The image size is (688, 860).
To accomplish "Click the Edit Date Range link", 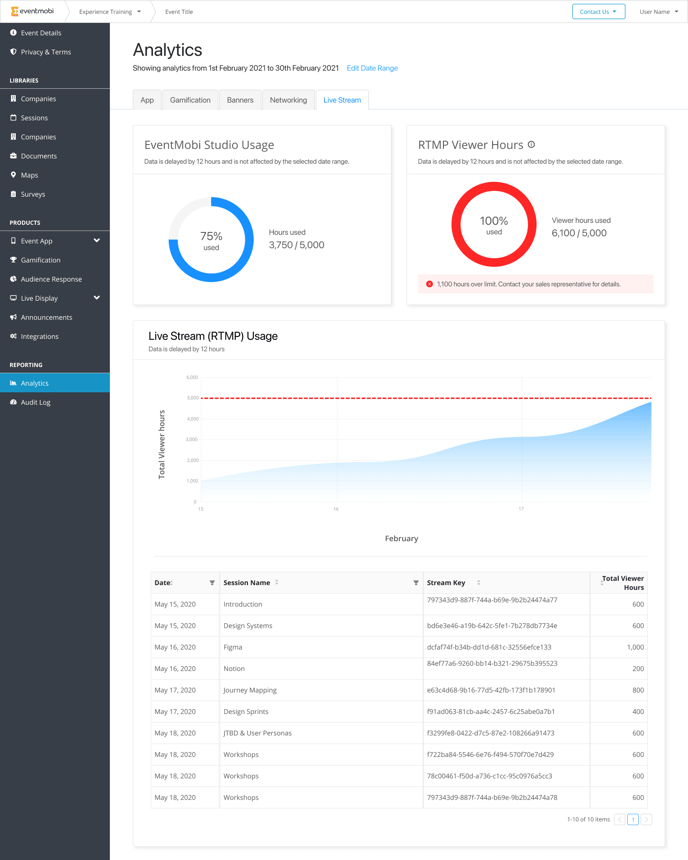I will point(372,68).
